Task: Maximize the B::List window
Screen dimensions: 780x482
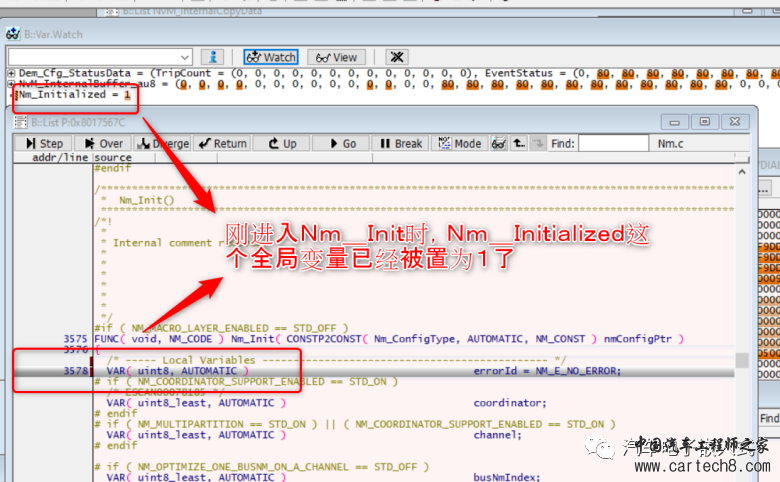Action: [704, 122]
